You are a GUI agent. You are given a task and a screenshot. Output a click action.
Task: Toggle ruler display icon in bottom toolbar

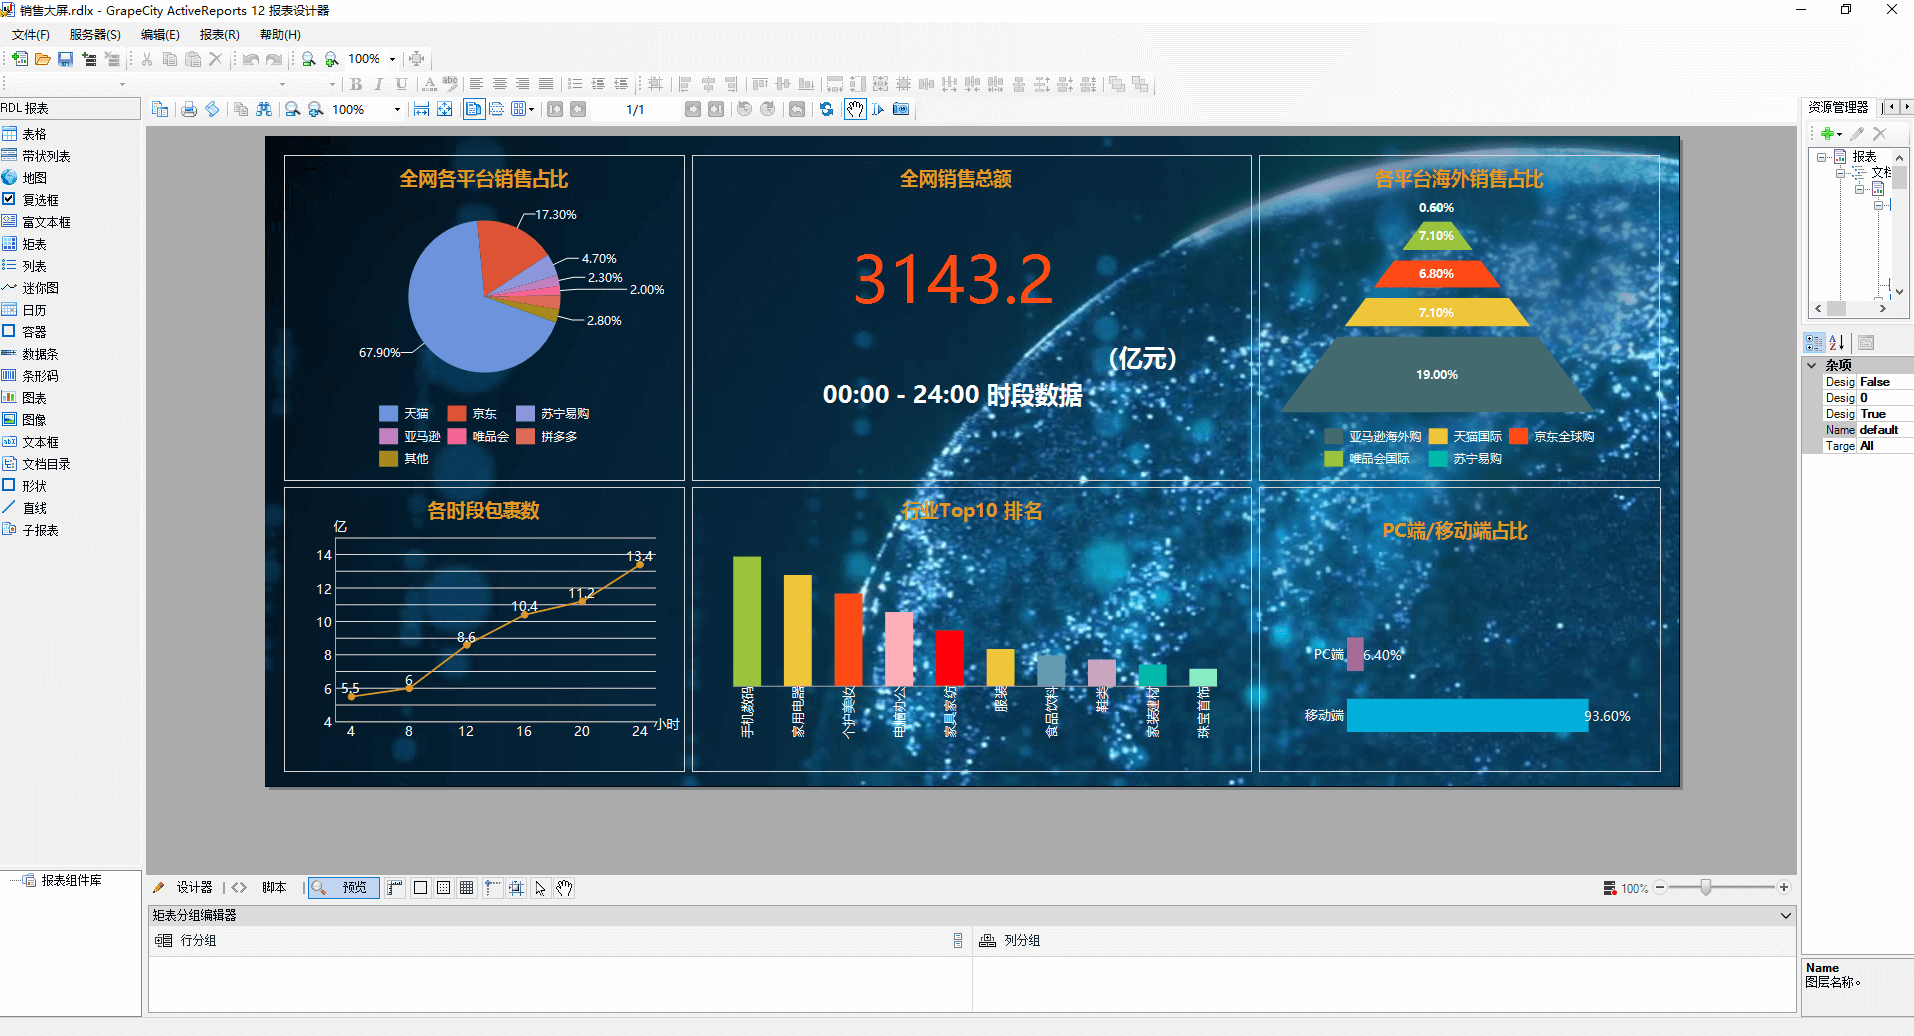(395, 888)
